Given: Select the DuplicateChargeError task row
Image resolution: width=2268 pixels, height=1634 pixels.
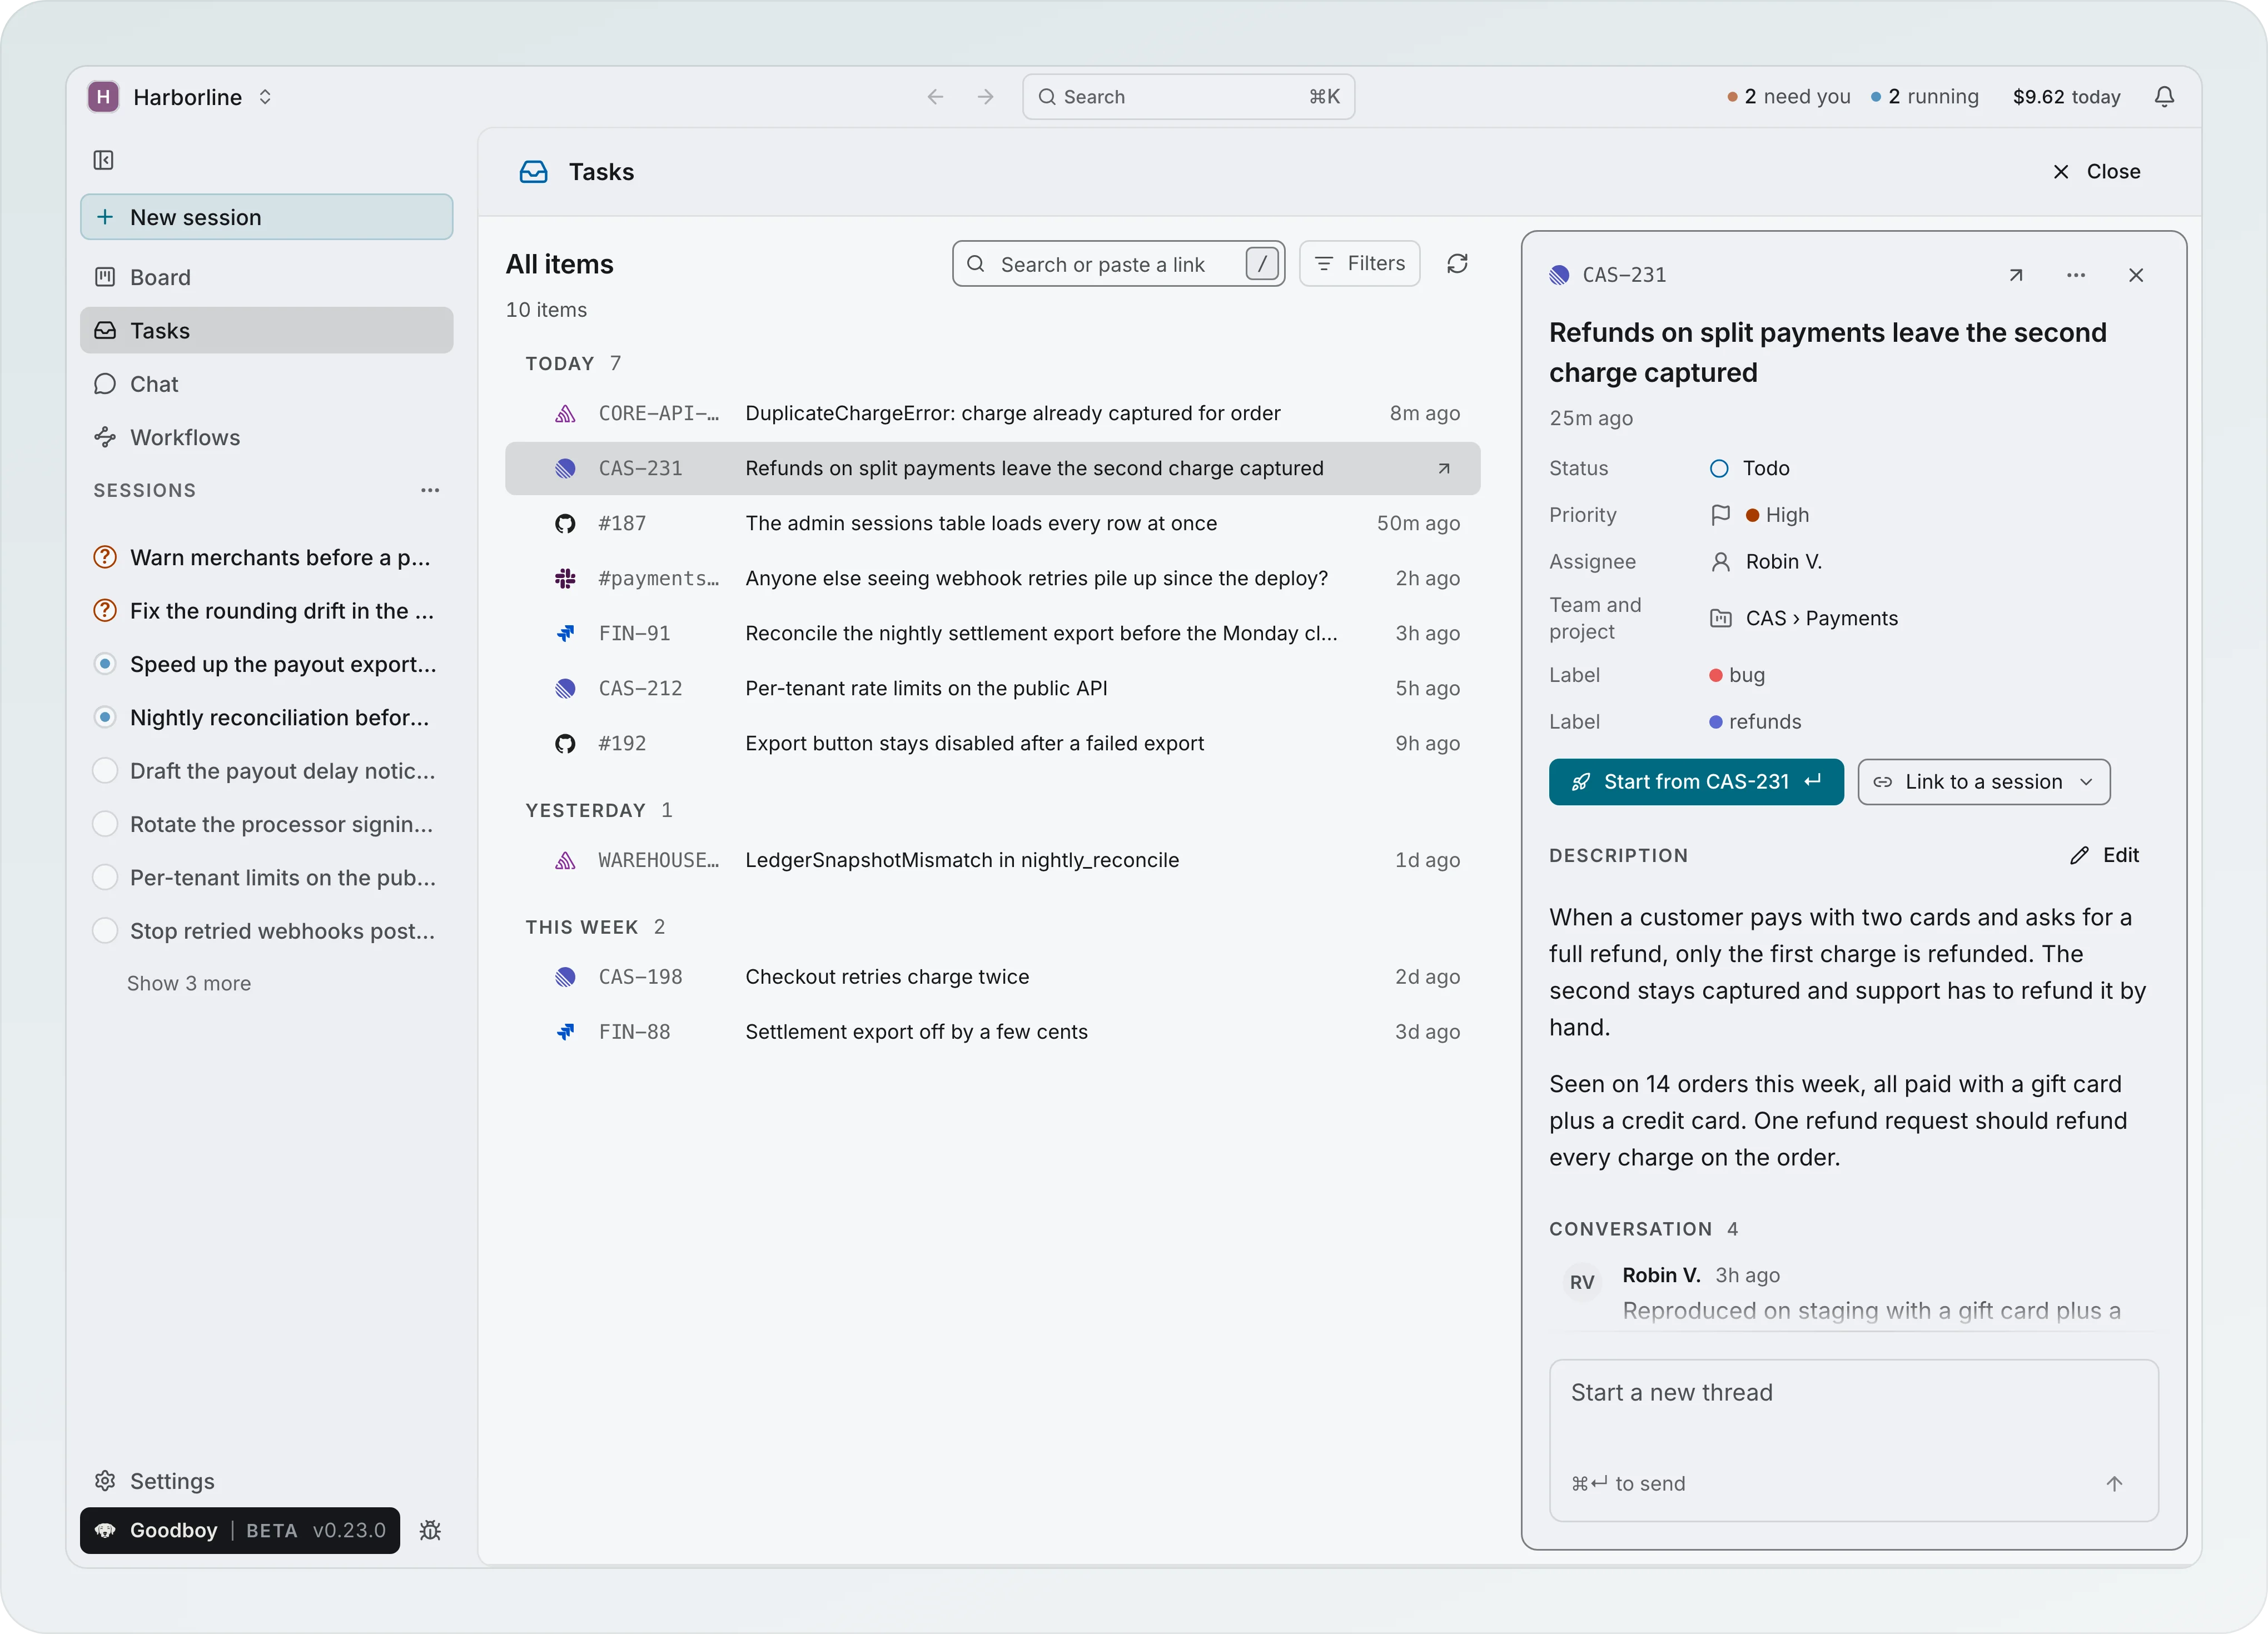Looking at the screenshot, I should click(993, 413).
